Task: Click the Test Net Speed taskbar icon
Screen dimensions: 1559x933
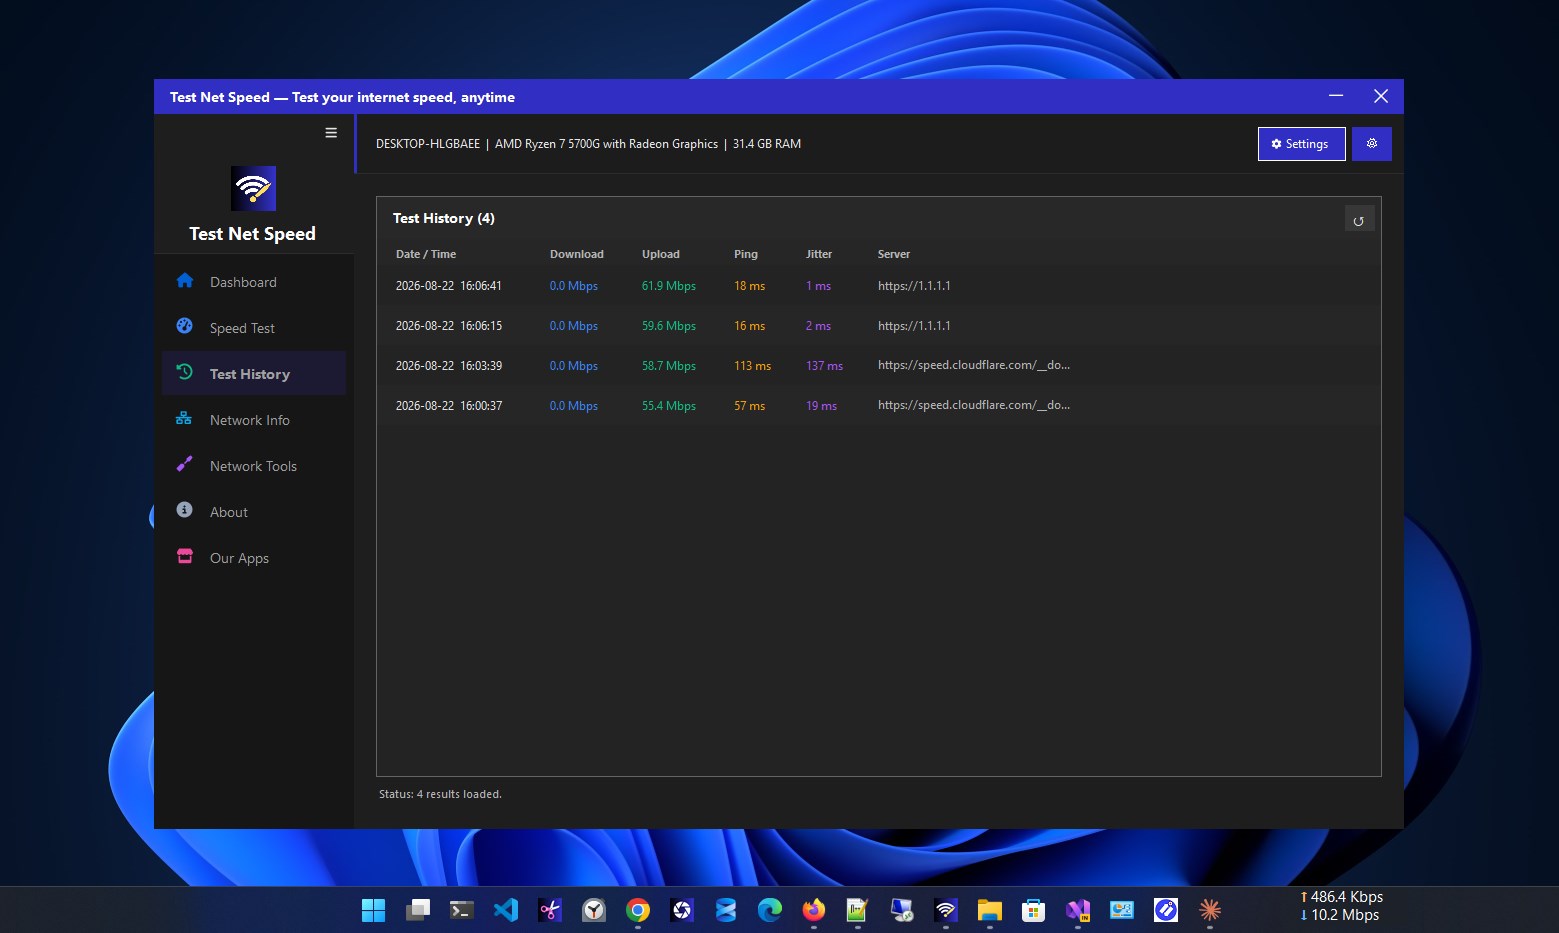Action: click(x=946, y=910)
